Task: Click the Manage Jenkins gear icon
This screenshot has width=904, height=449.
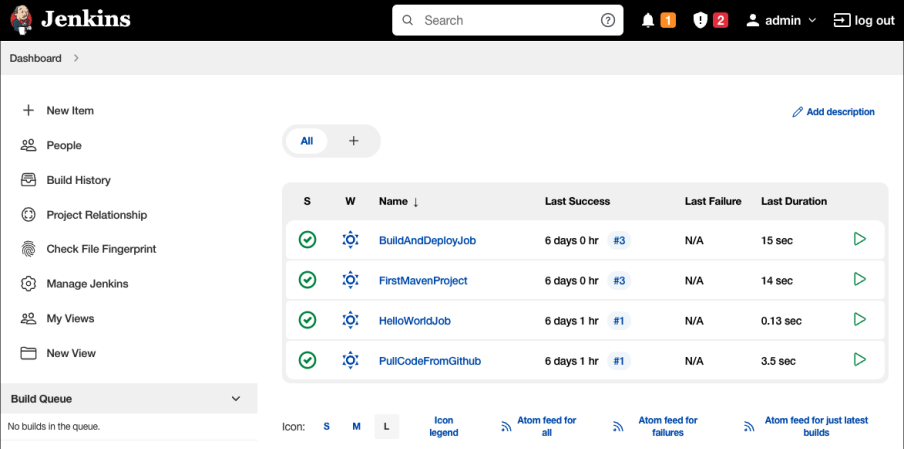Action: 28,284
